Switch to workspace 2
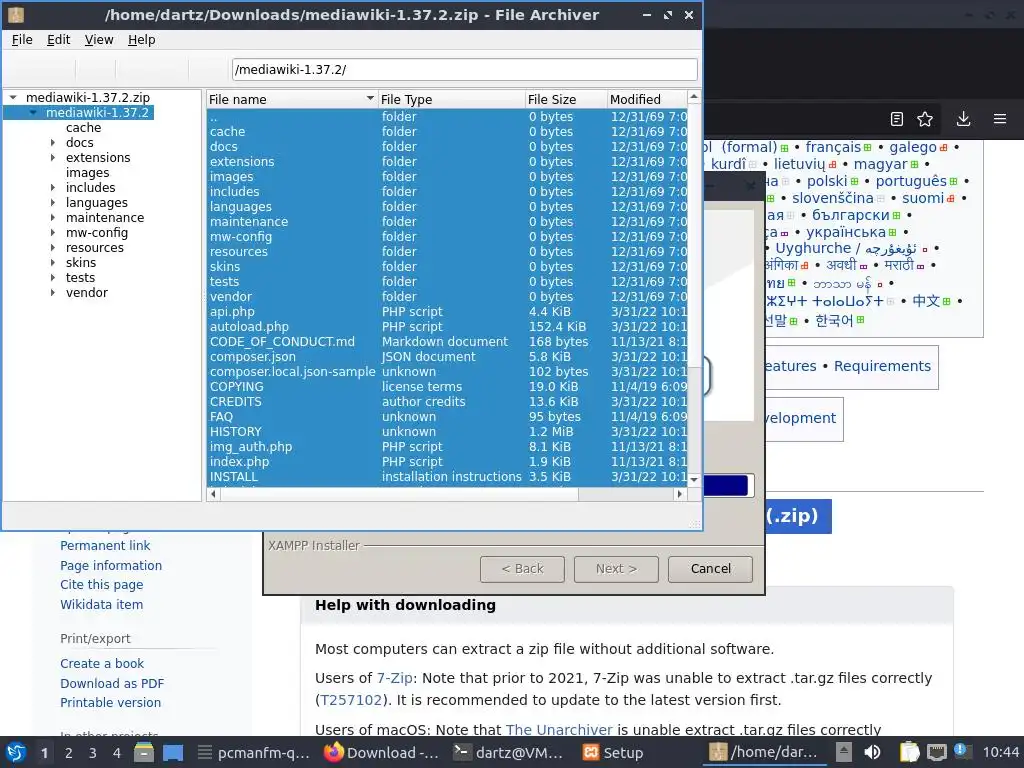Screen dimensions: 1024x768 pyautogui.click(x=69, y=753)
